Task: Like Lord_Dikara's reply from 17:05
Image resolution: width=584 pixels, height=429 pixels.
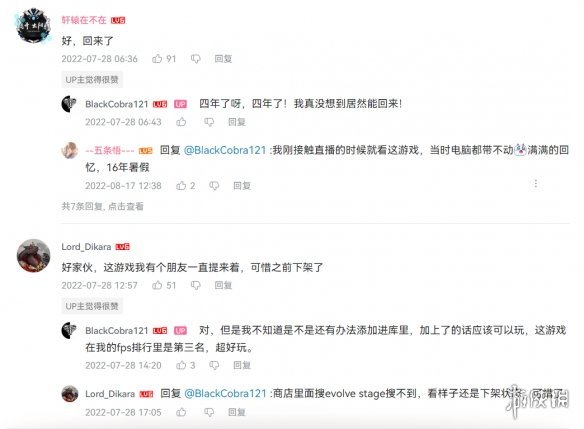Action: (181, 412)
